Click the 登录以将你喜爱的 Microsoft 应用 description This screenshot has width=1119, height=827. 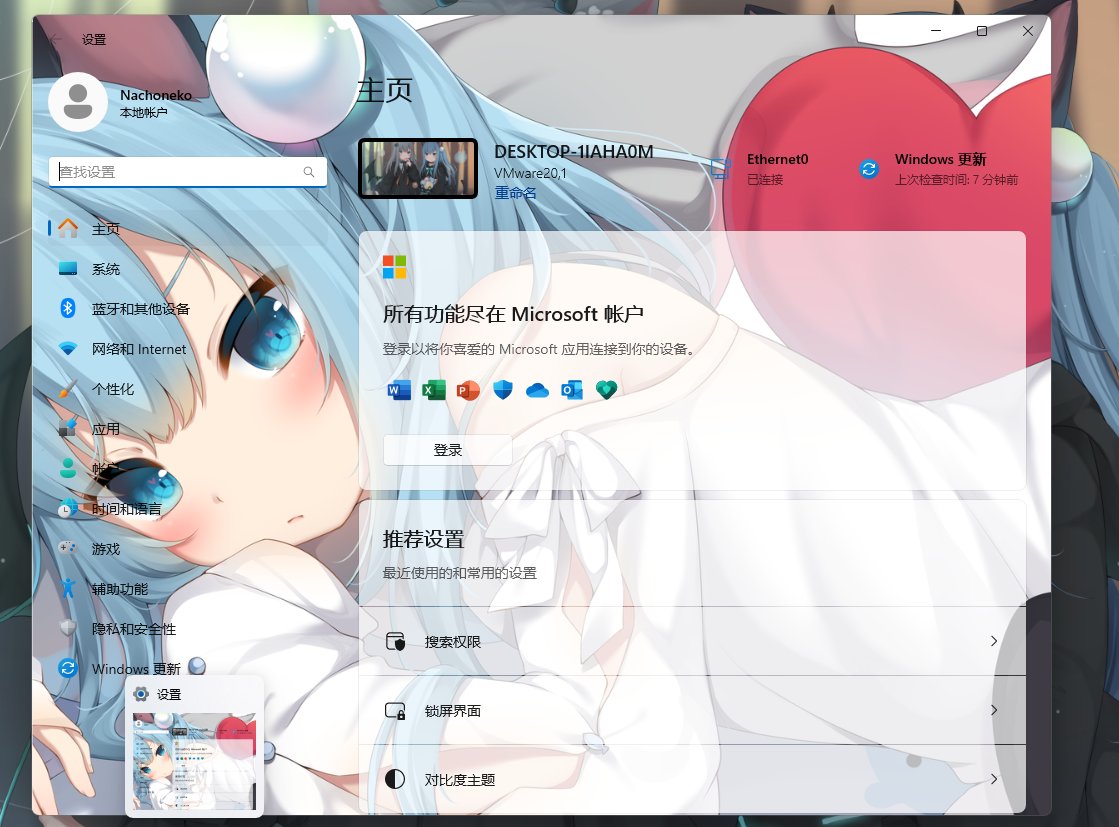(x=539, y=349)
